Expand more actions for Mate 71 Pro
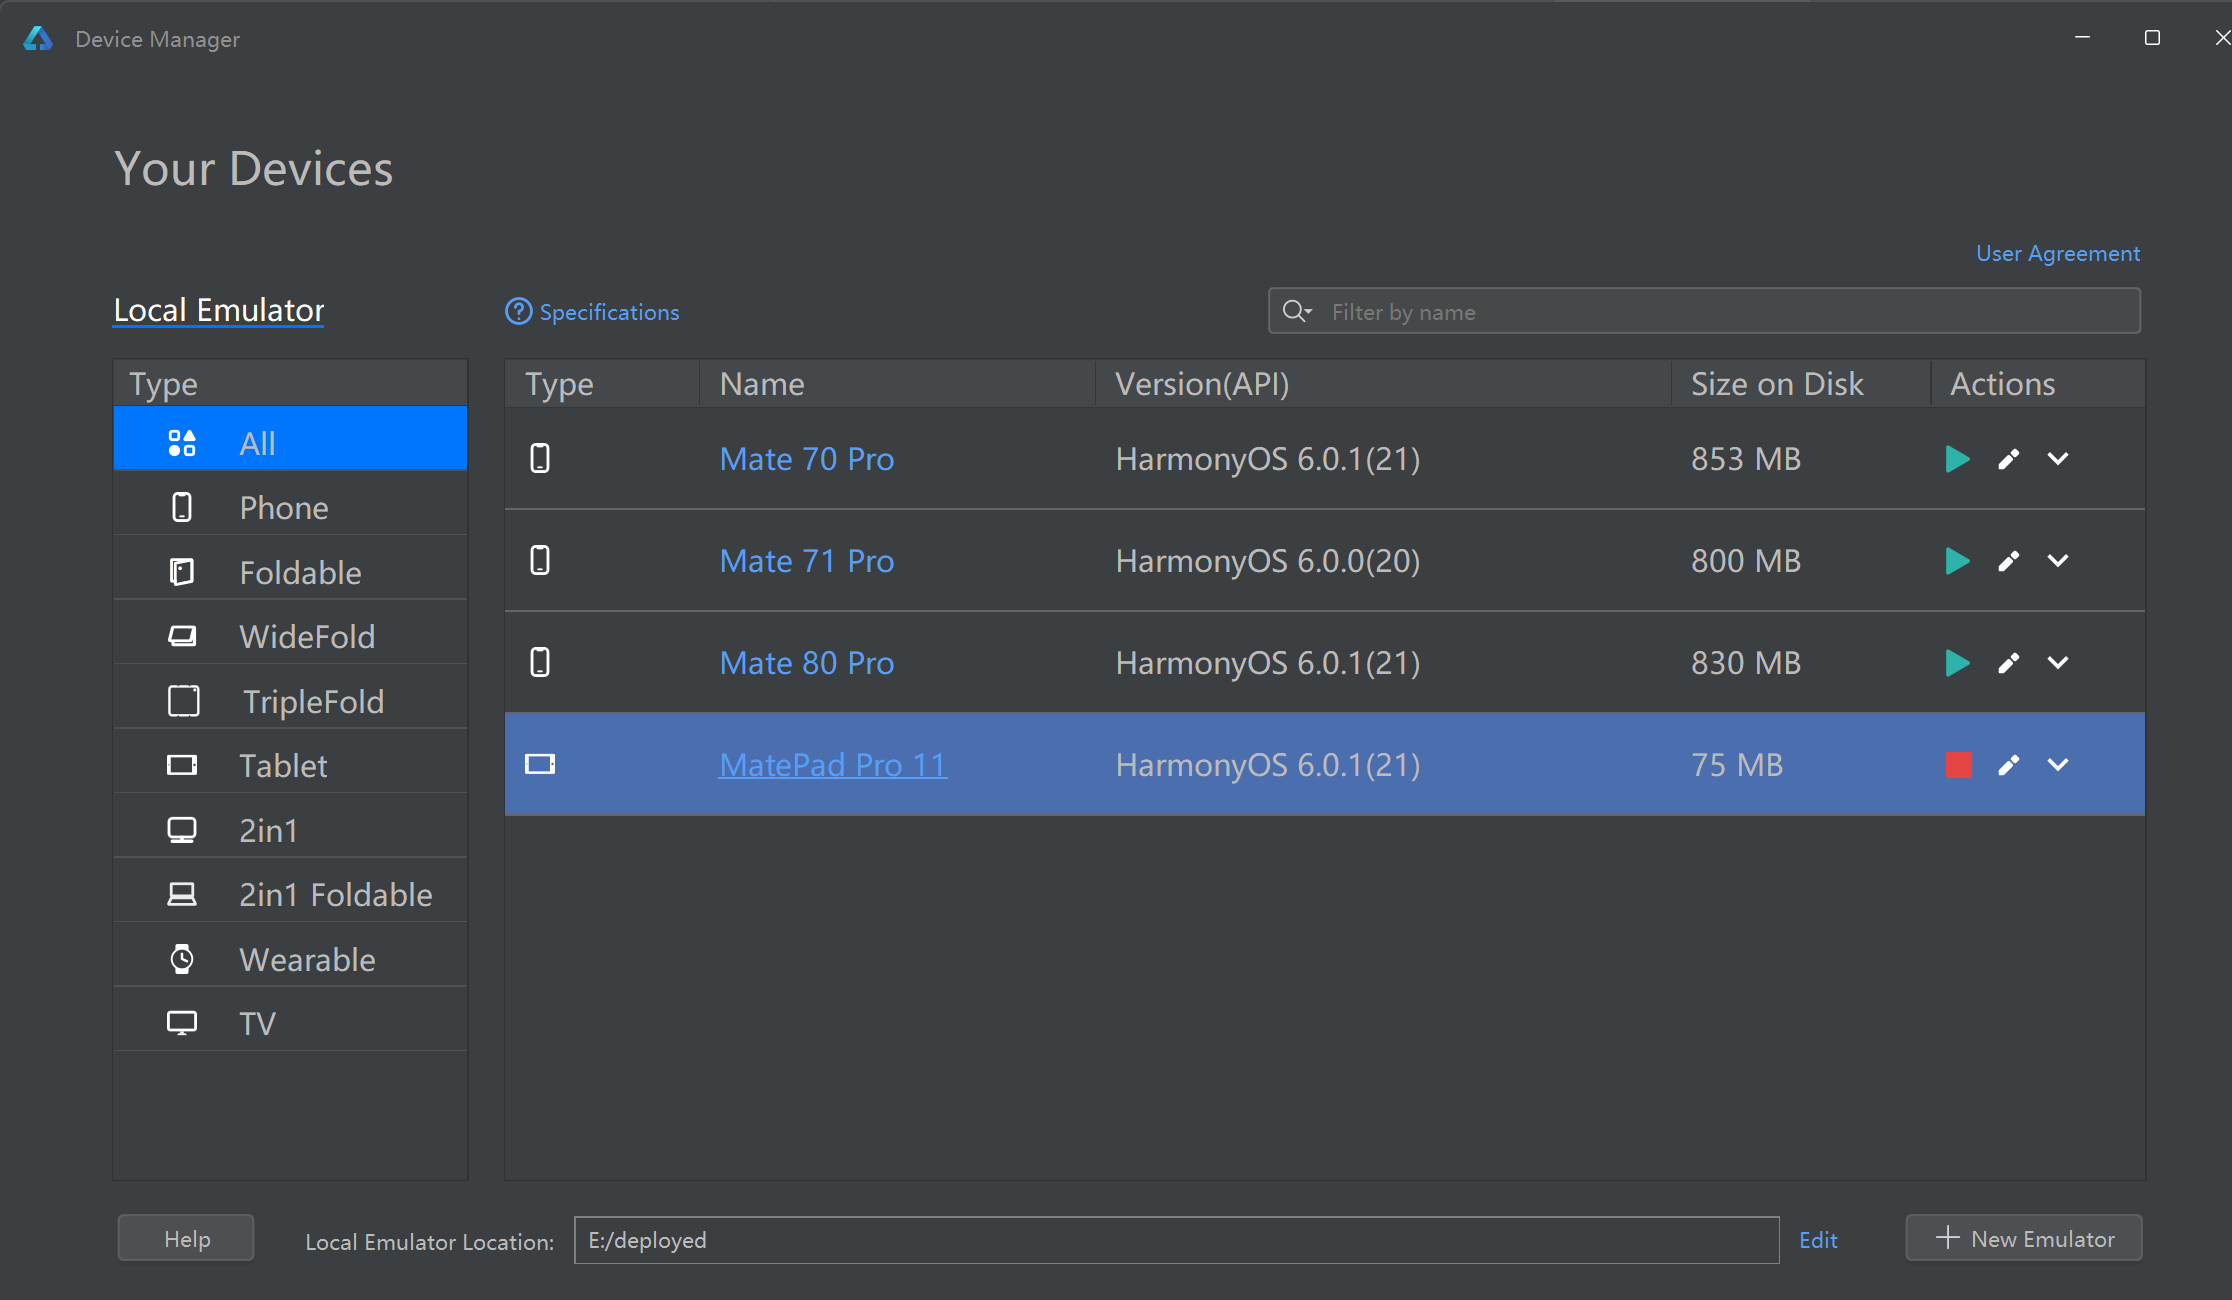This screenshot has width=2232, height=1300. pos(2057,561)
